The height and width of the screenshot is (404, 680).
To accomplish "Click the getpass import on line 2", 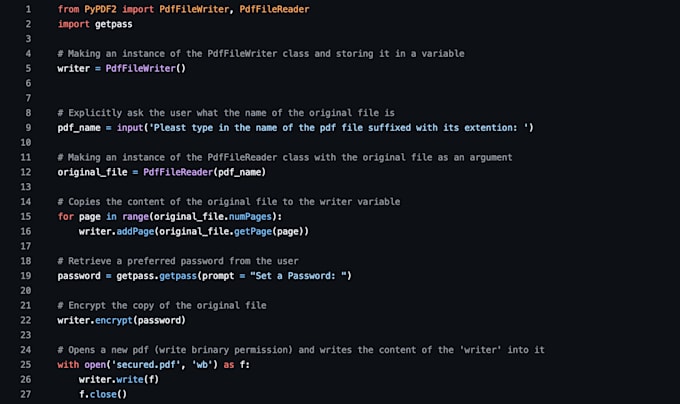I will coord(114,24).
